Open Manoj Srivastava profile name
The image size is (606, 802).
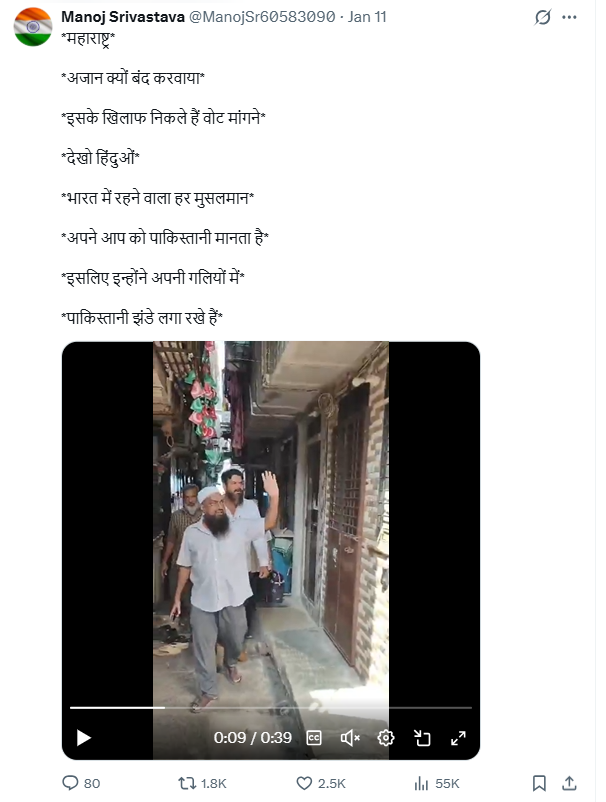(x=123, y=17)
